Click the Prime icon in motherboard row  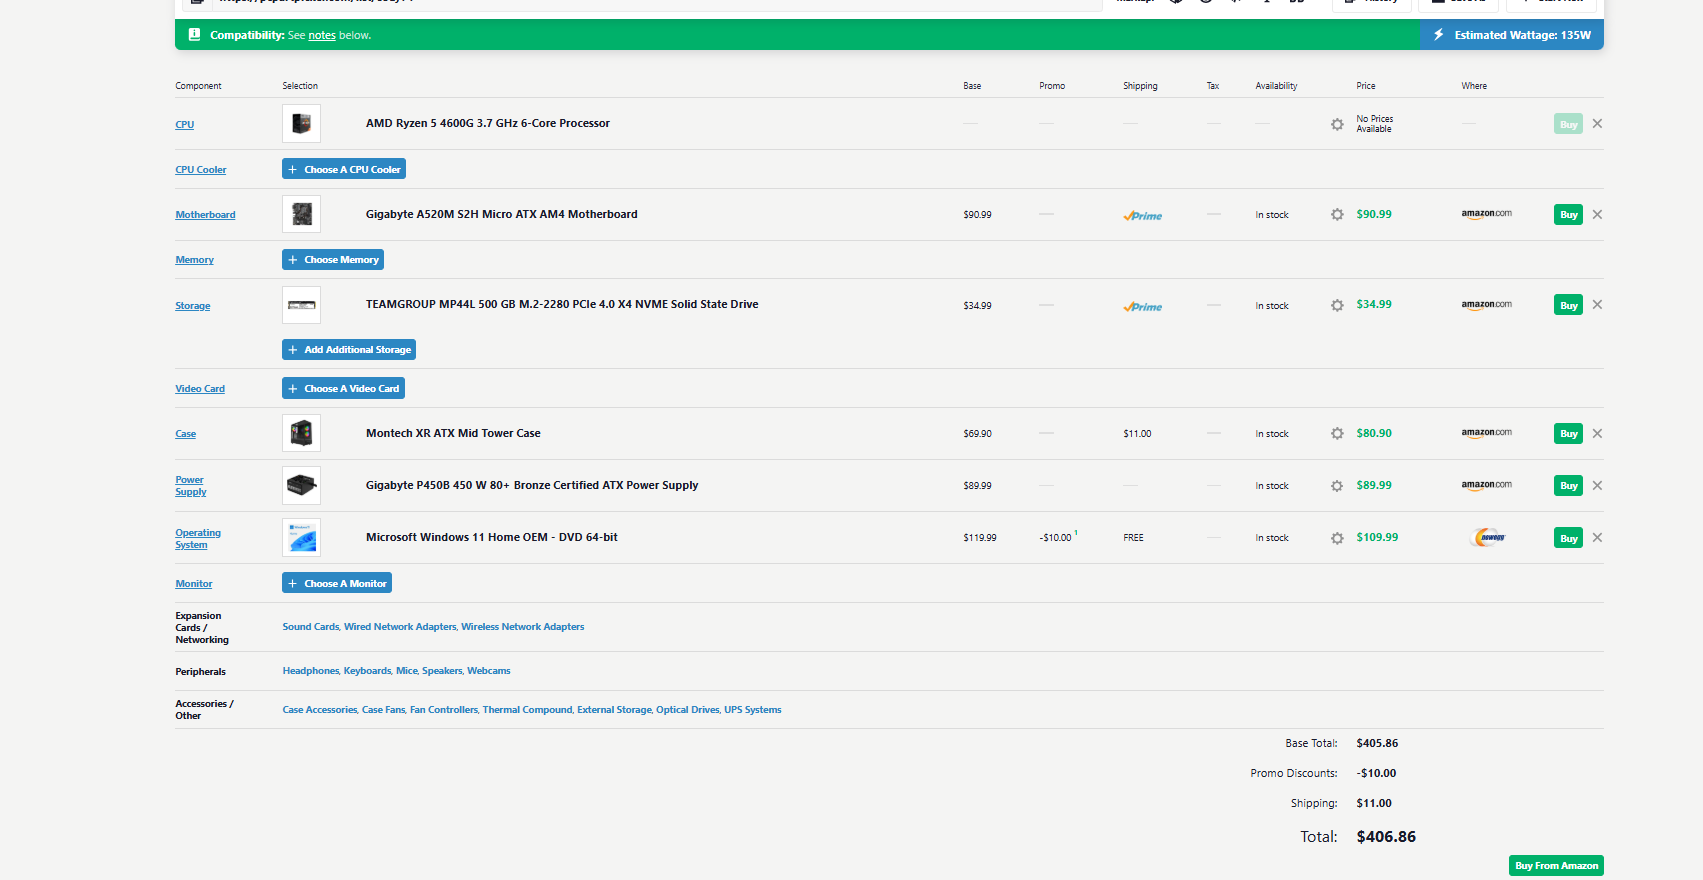click(x=1143, y=216)
